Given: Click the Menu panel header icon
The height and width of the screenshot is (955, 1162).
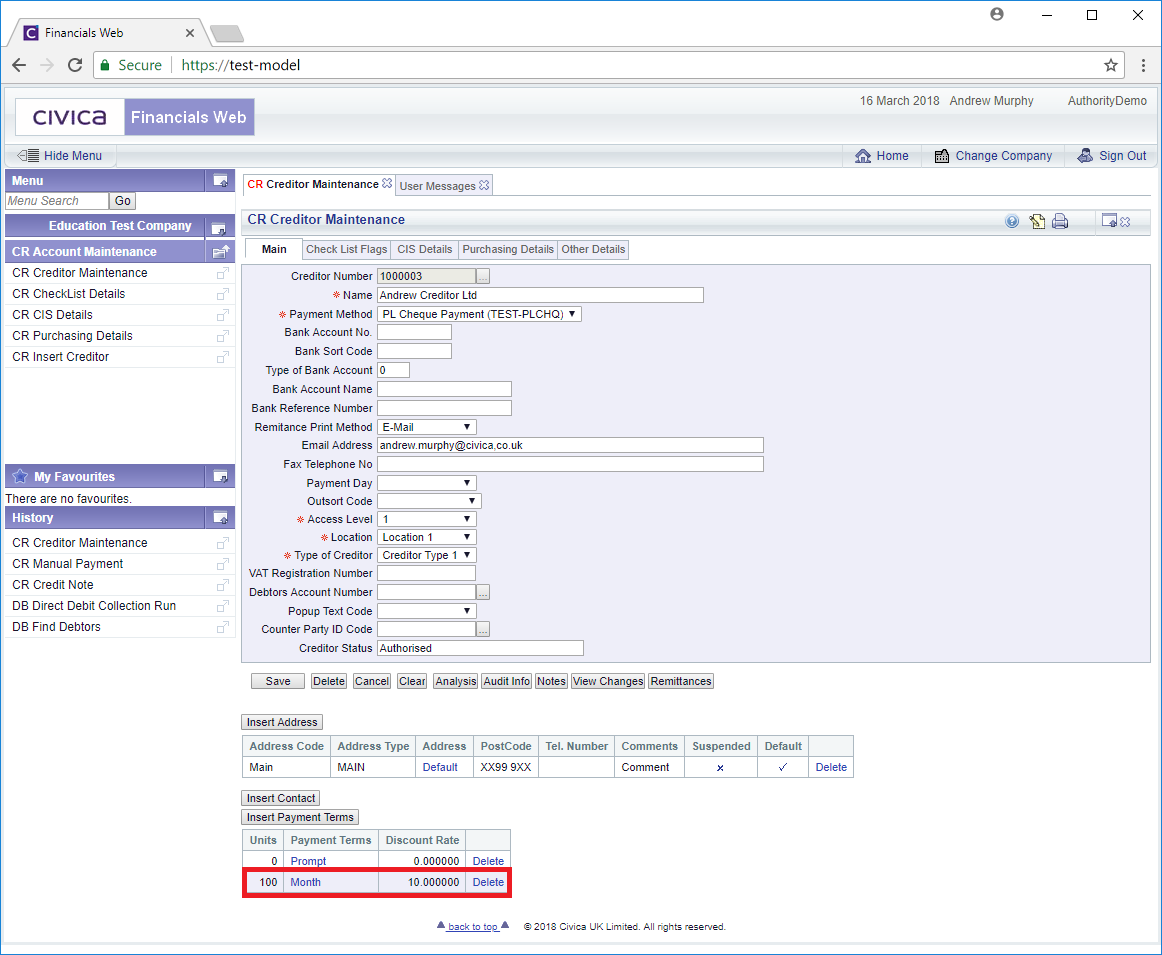Looking at the screenshot, I should pos(220,181).
